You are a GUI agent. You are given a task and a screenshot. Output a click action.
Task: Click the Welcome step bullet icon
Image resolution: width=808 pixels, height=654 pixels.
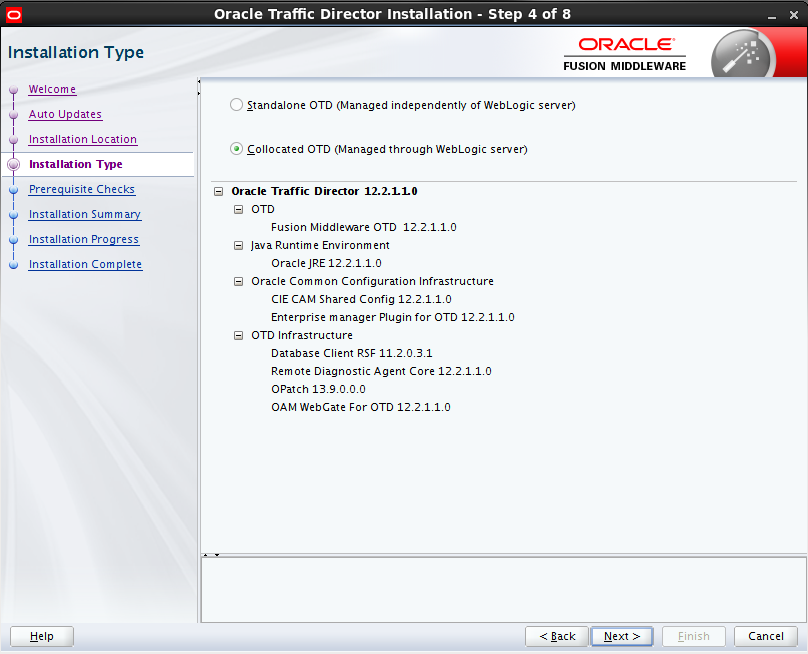[x=13, y=89]
